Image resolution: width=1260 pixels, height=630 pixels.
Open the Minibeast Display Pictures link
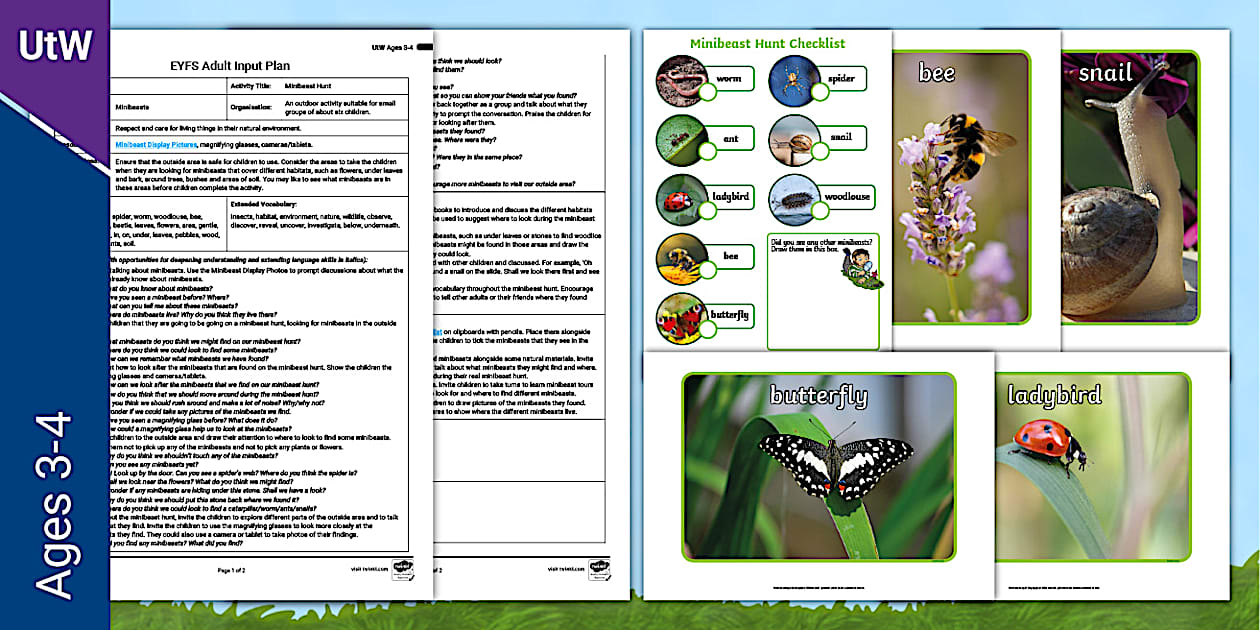(x=155, y=144)
